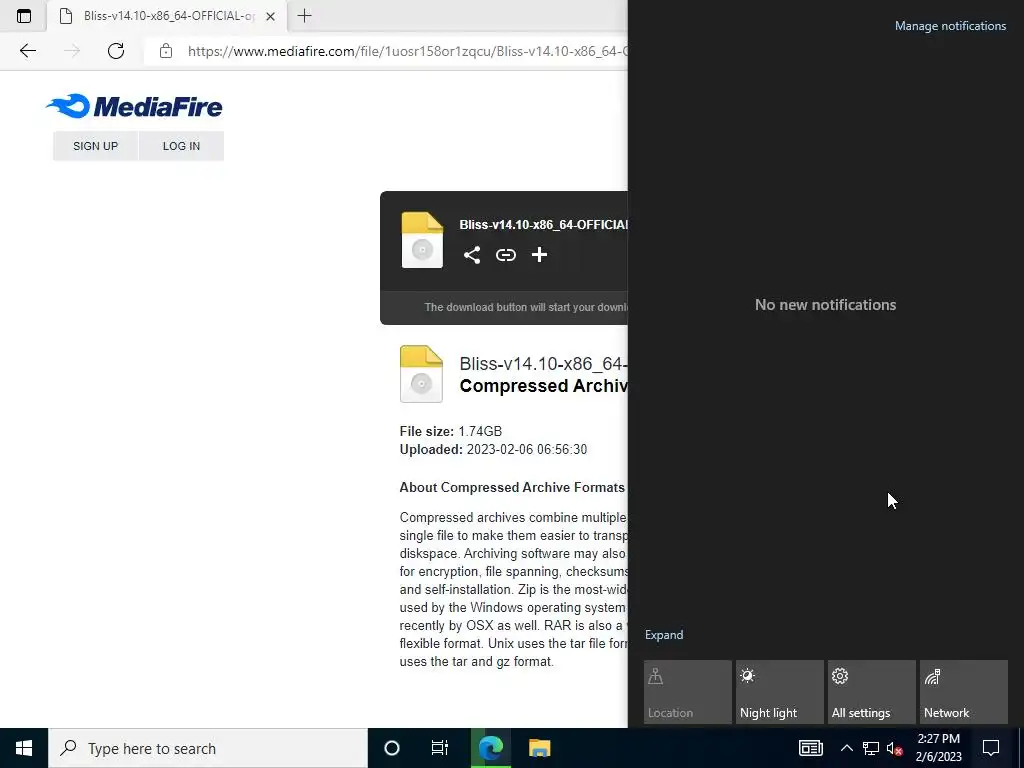View site info via the address bar lock icon
Viewport: 1024px width, 768px height.
pyautogui.click(x=166, y=51)
